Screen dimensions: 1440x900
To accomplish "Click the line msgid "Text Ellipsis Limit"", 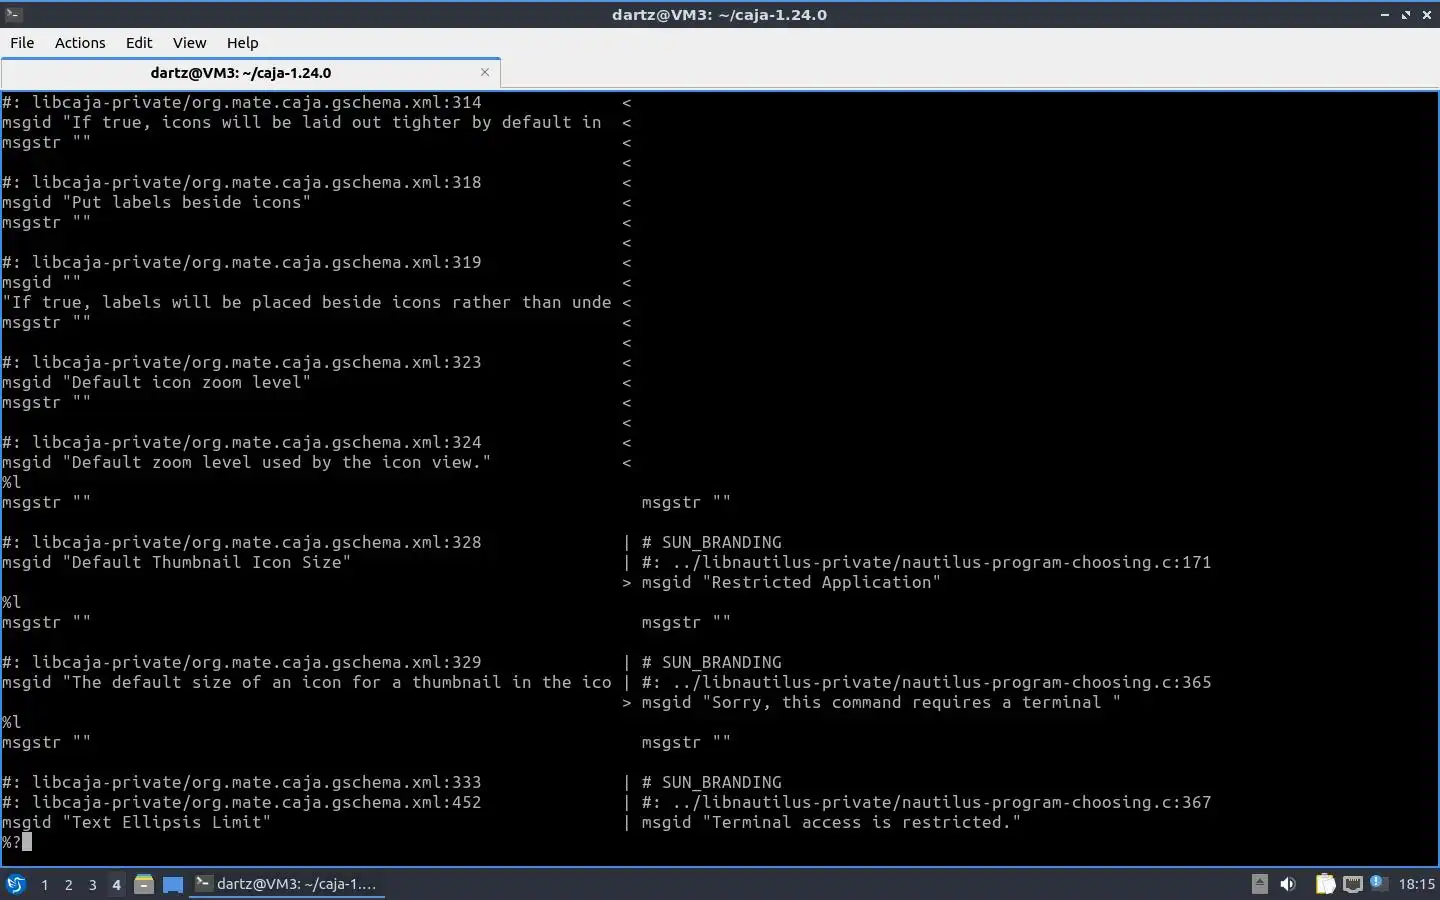I will pos(137,822).
